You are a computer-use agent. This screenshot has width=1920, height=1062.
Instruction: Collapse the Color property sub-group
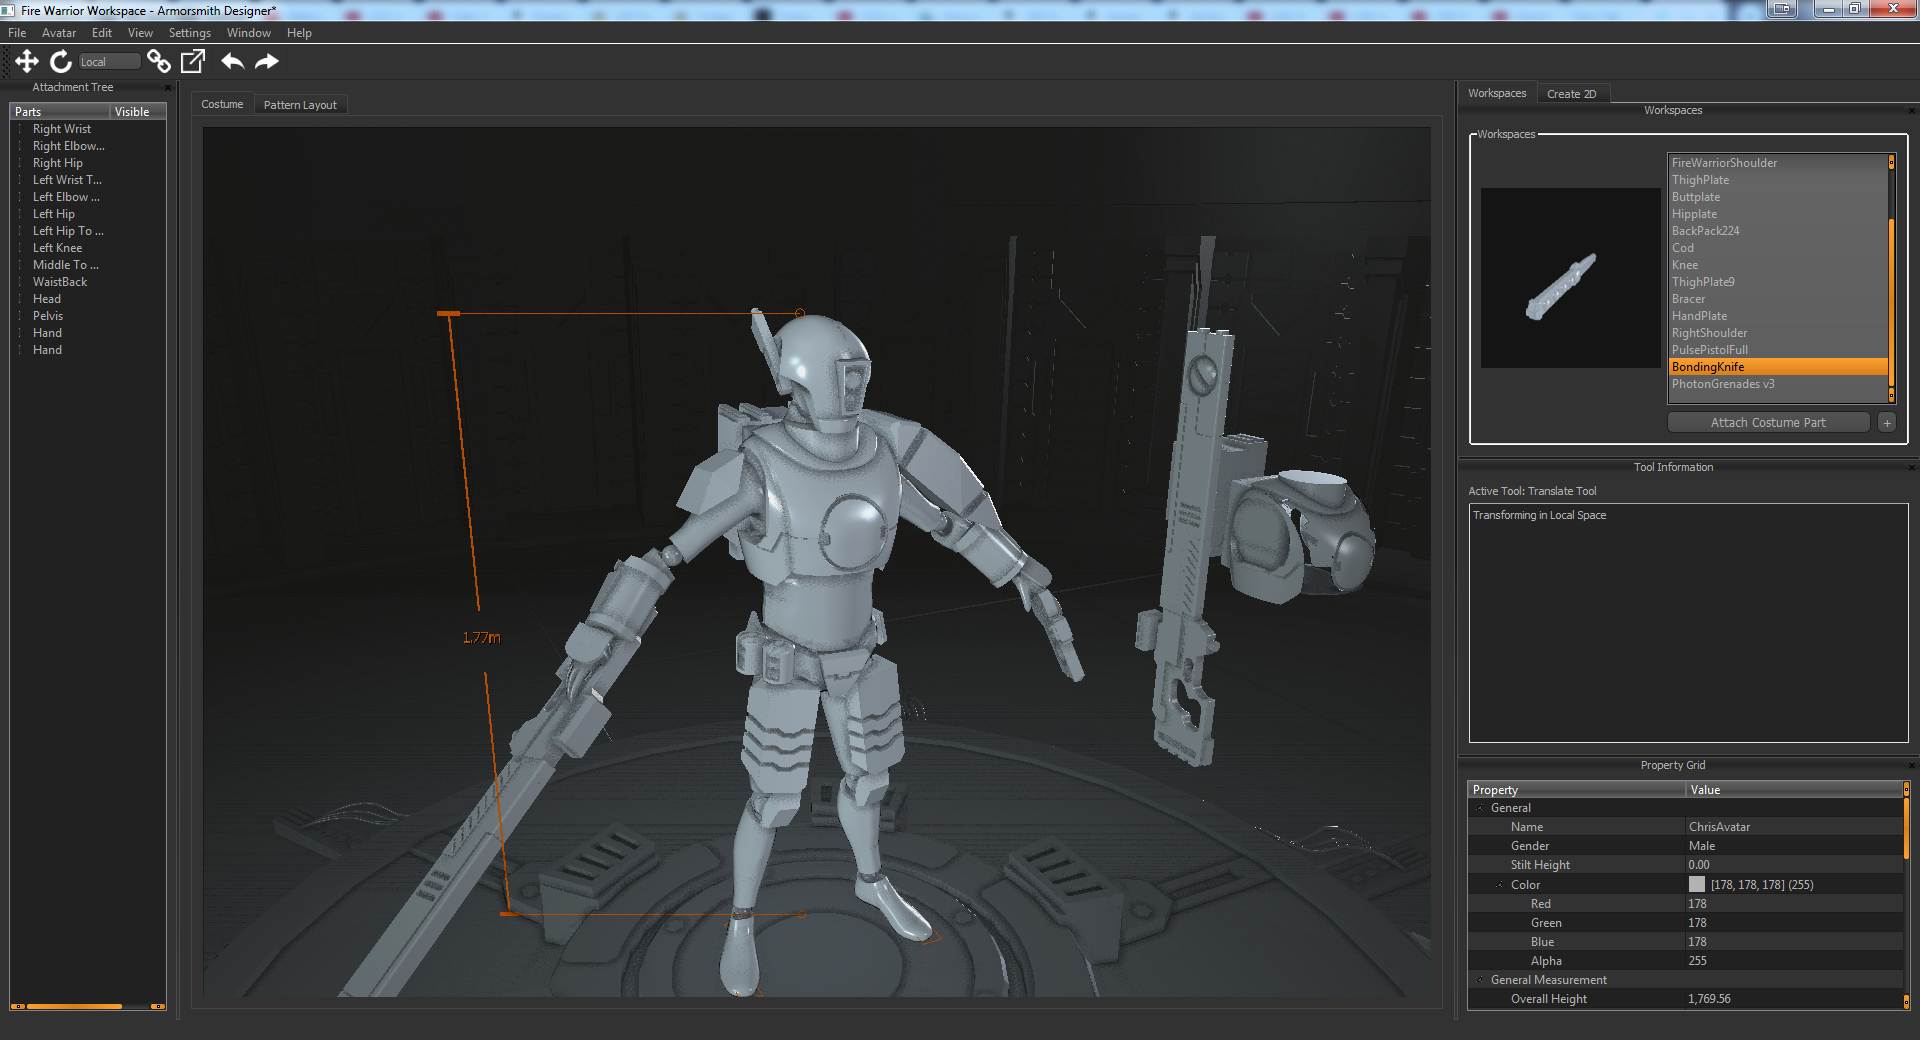(x=1500, y=885)
